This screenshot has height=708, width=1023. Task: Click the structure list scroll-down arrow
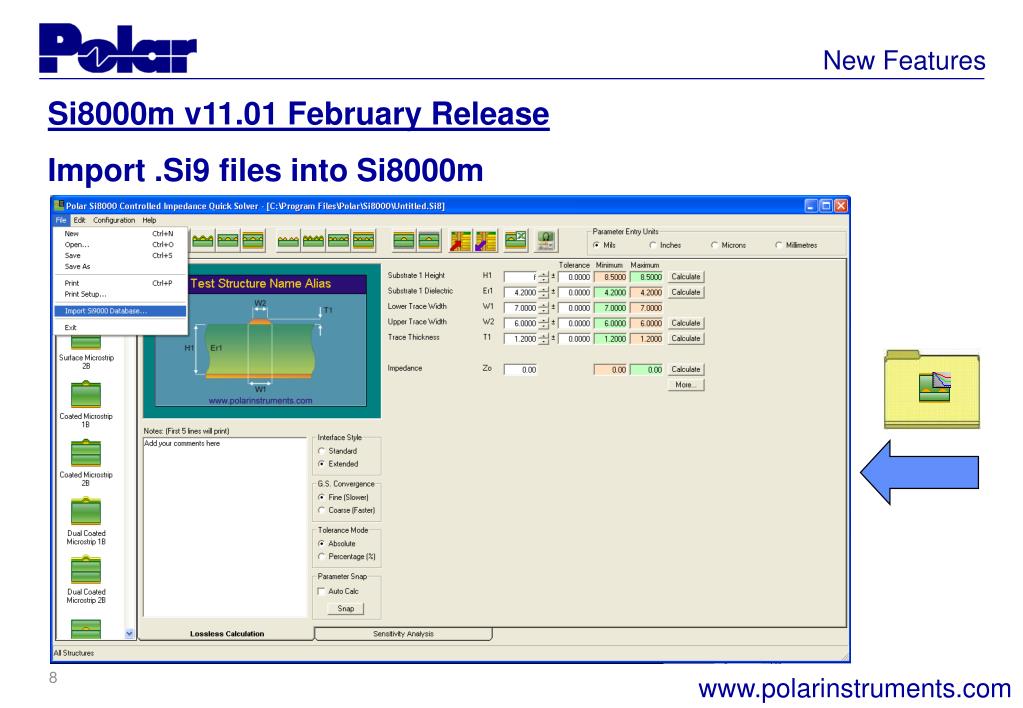coord(129,634)
